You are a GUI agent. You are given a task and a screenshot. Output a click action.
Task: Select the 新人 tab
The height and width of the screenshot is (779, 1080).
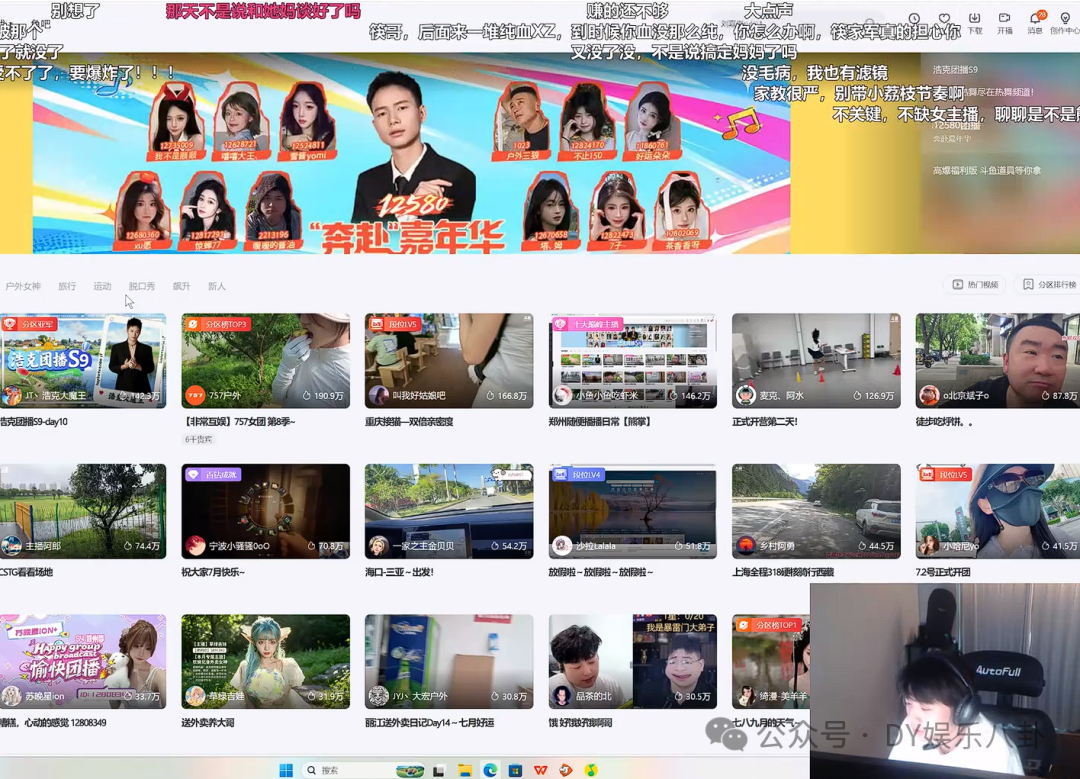(x=216, y=286)
